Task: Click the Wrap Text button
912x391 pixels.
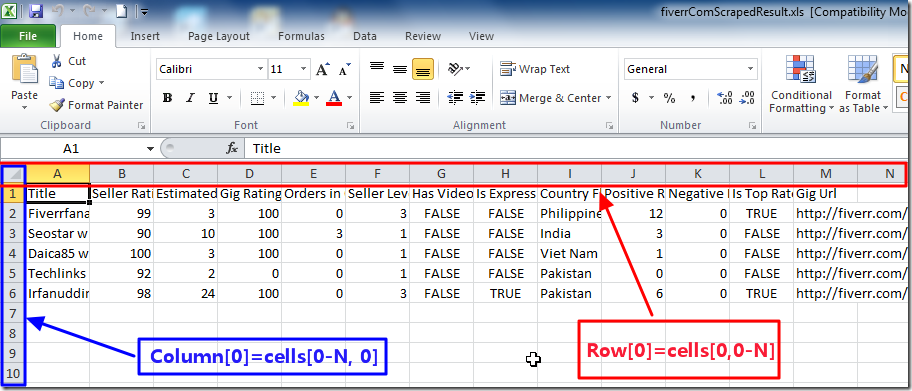Action: pyautogui.click(x=536, y=69)
